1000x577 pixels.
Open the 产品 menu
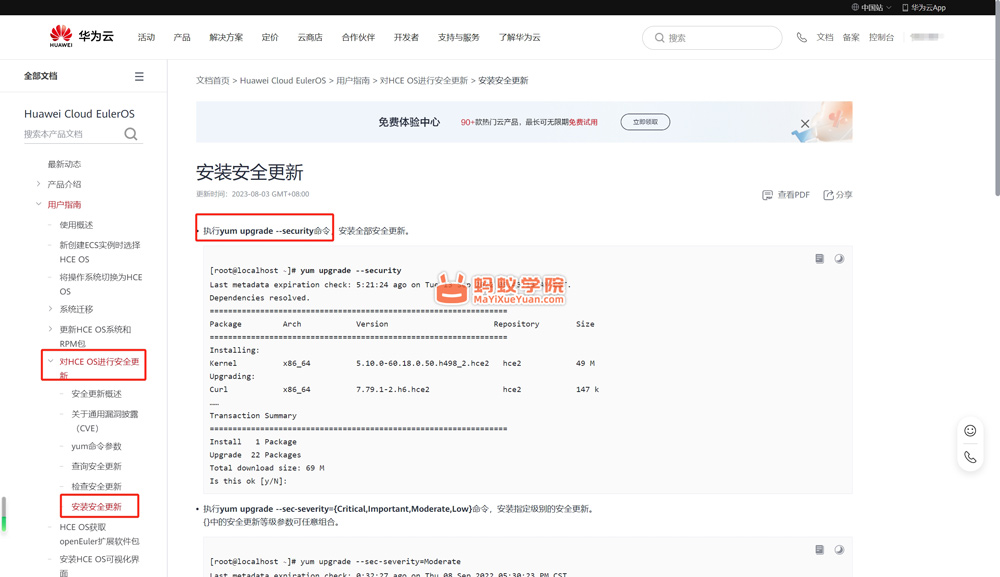182,38
